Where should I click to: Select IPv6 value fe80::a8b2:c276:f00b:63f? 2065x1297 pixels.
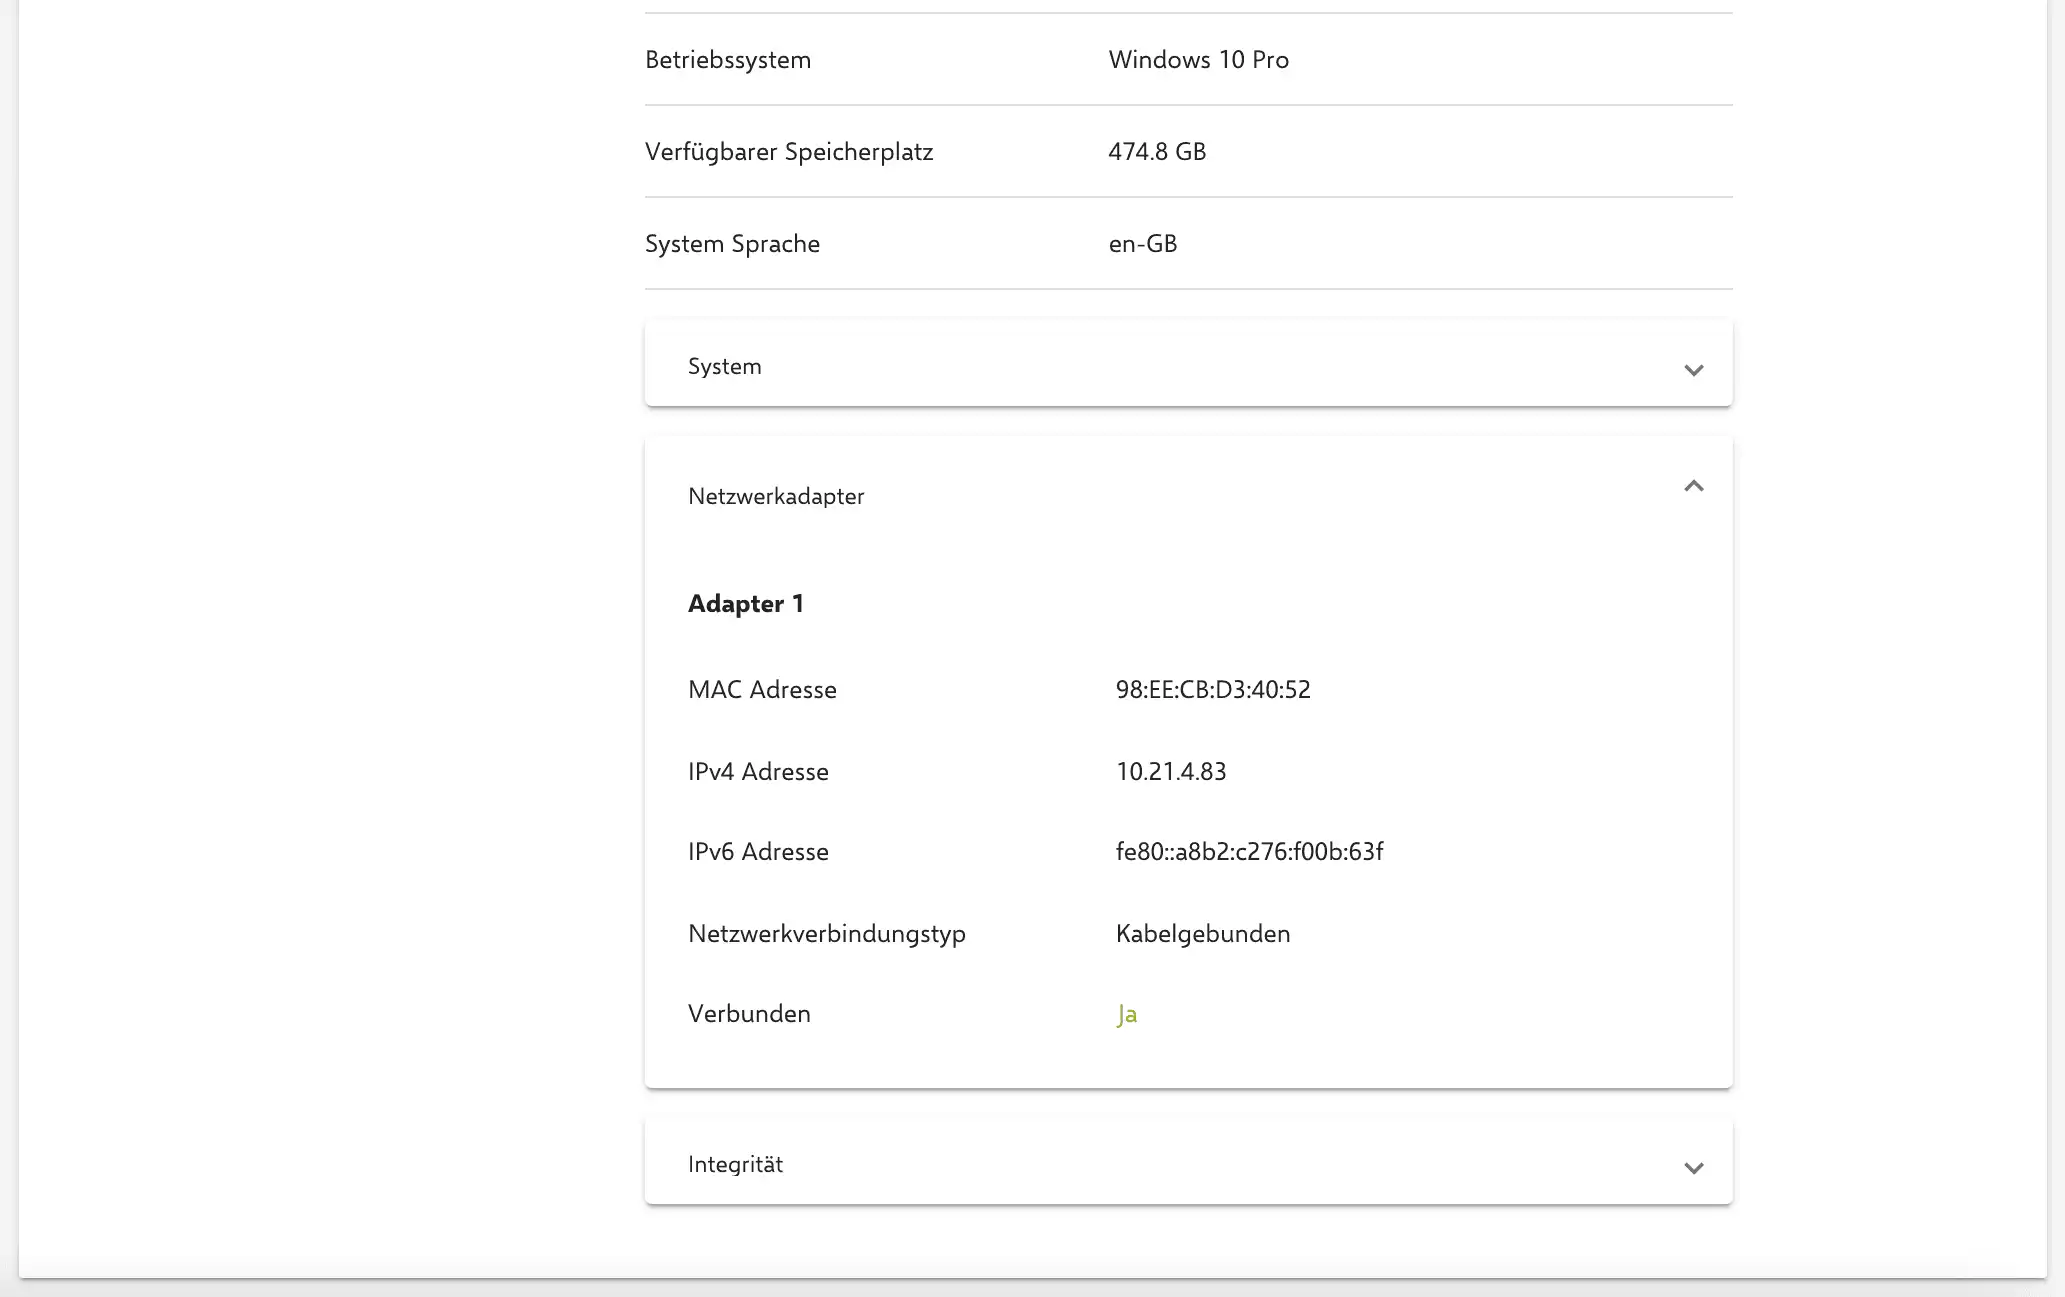click(x=1249, y=851)
